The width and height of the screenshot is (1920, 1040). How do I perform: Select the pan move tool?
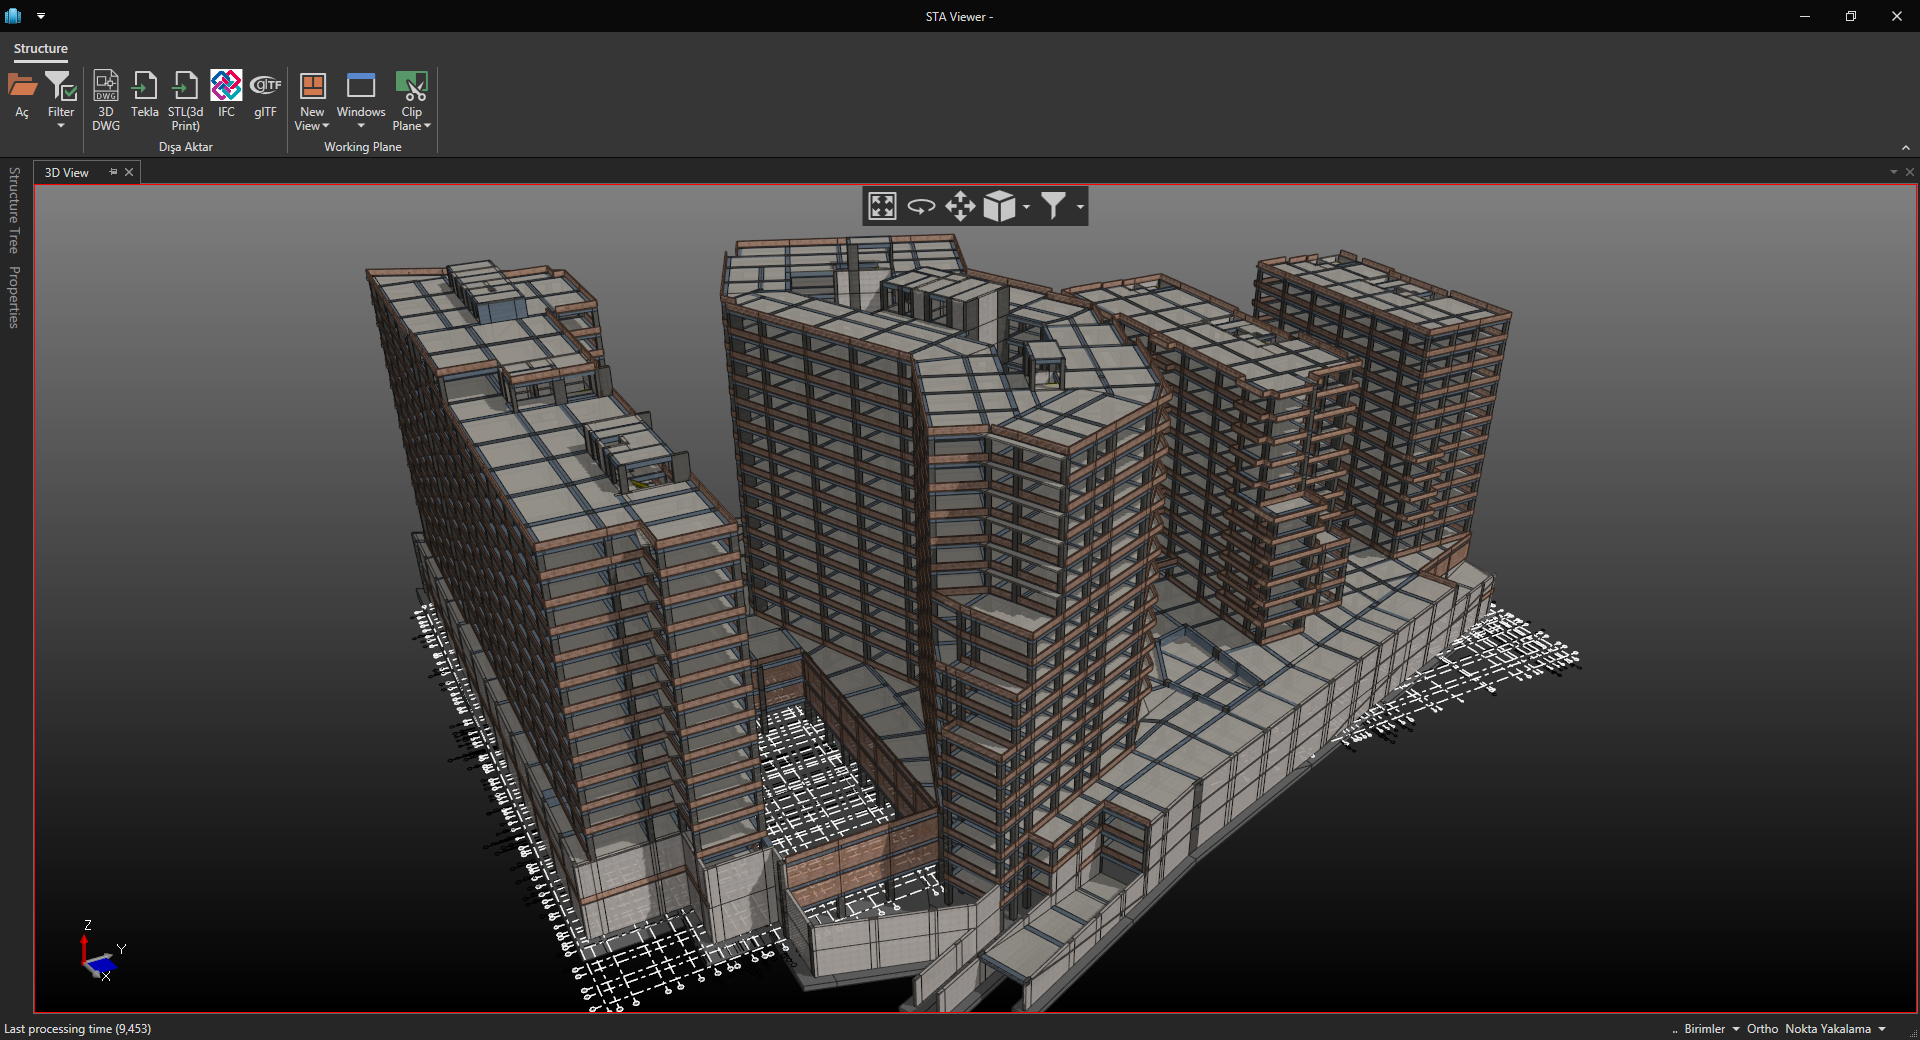click(960, 206)
